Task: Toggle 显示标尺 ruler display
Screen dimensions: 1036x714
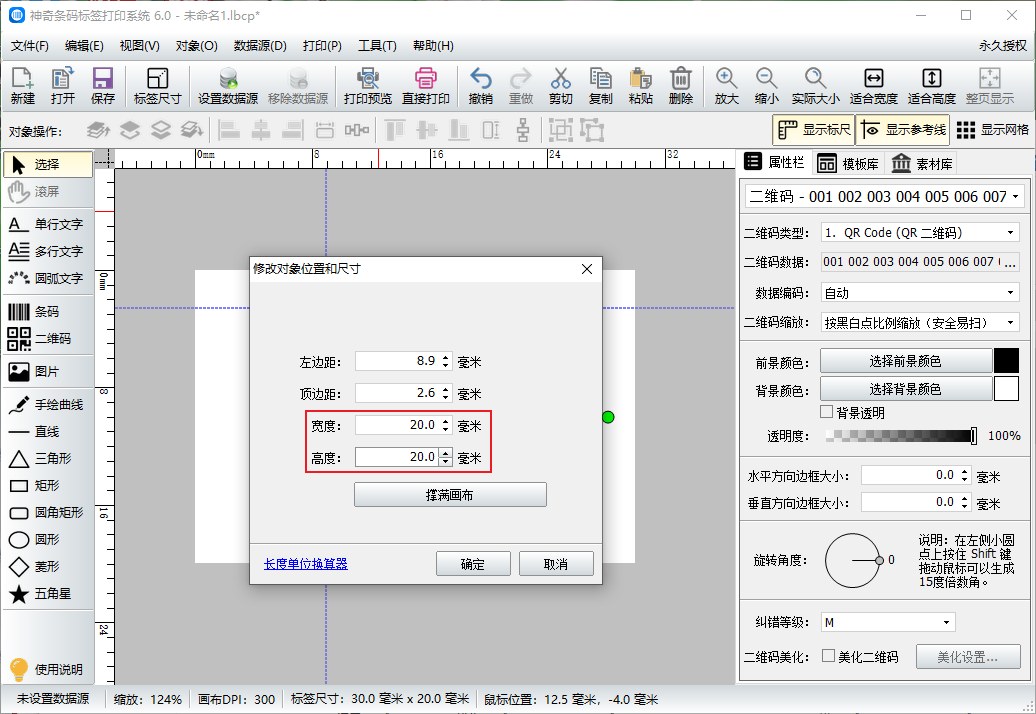Action: pyautogui.click(x=813, y=130)
